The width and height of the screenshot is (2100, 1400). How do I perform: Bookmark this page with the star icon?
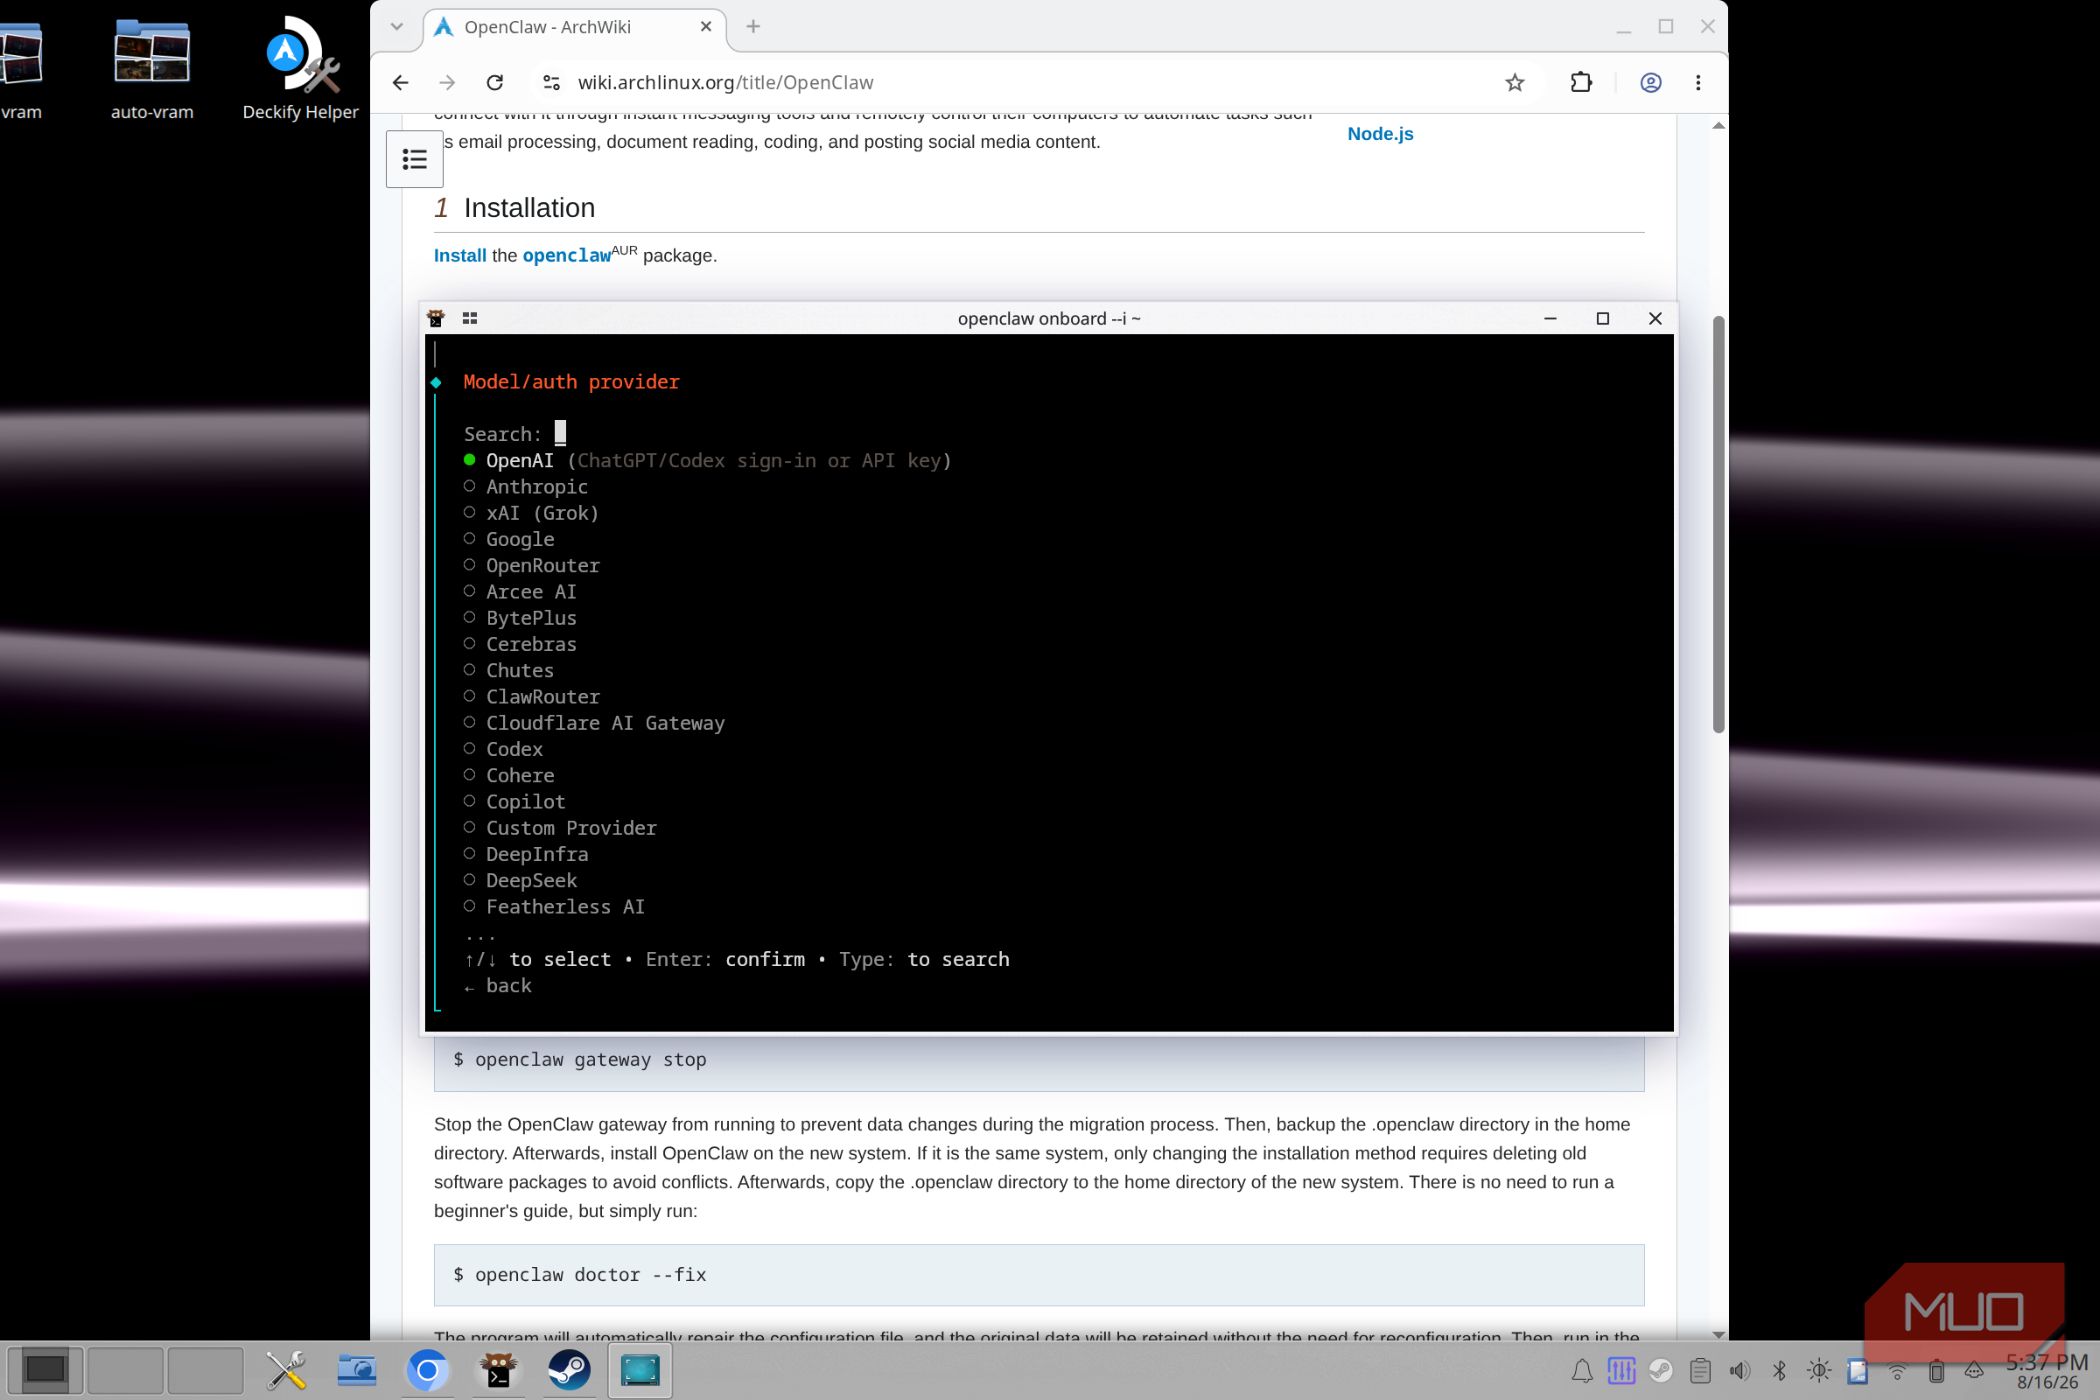coord(1515,83)
